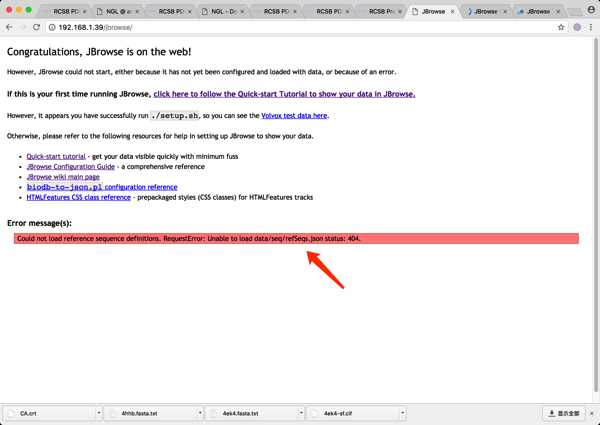Switch to the RCSB Pr tab
Screen dimensions: 600x425
(x=380, y=12)
